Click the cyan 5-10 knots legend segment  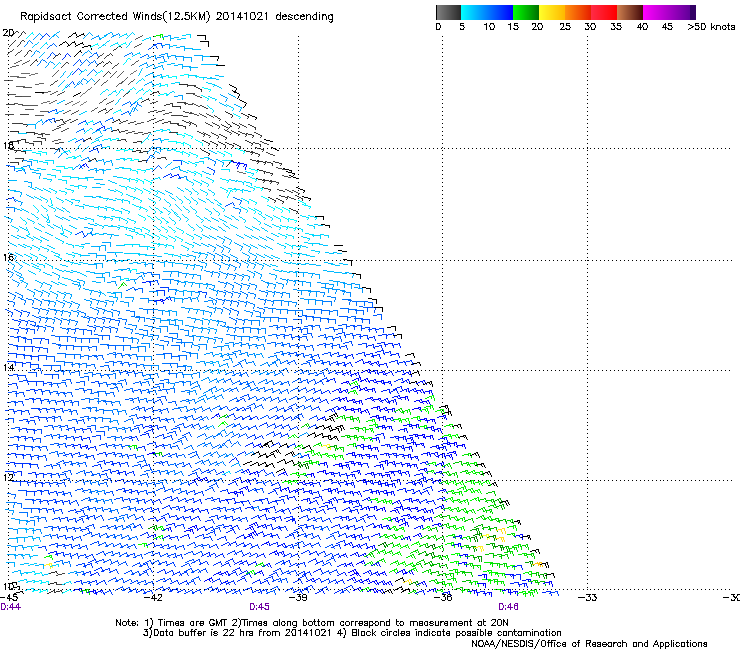(473, 12)
